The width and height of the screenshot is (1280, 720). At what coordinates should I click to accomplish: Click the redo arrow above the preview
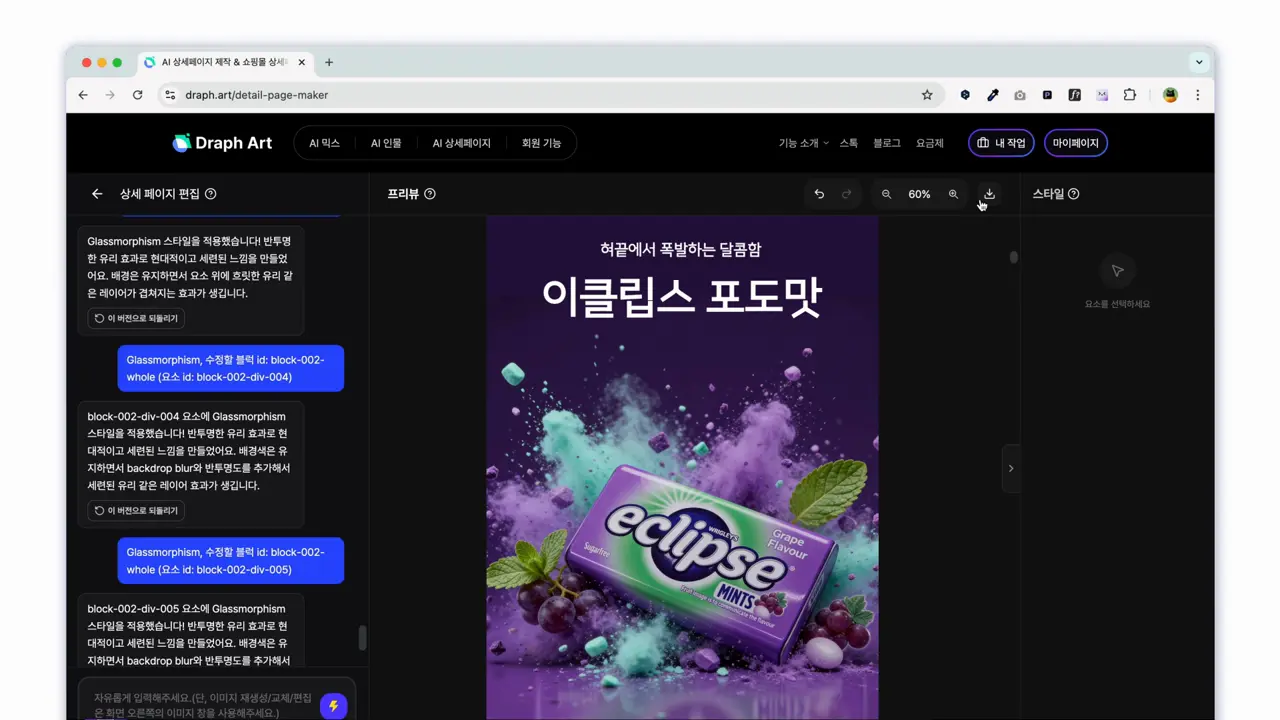point(847,193)
